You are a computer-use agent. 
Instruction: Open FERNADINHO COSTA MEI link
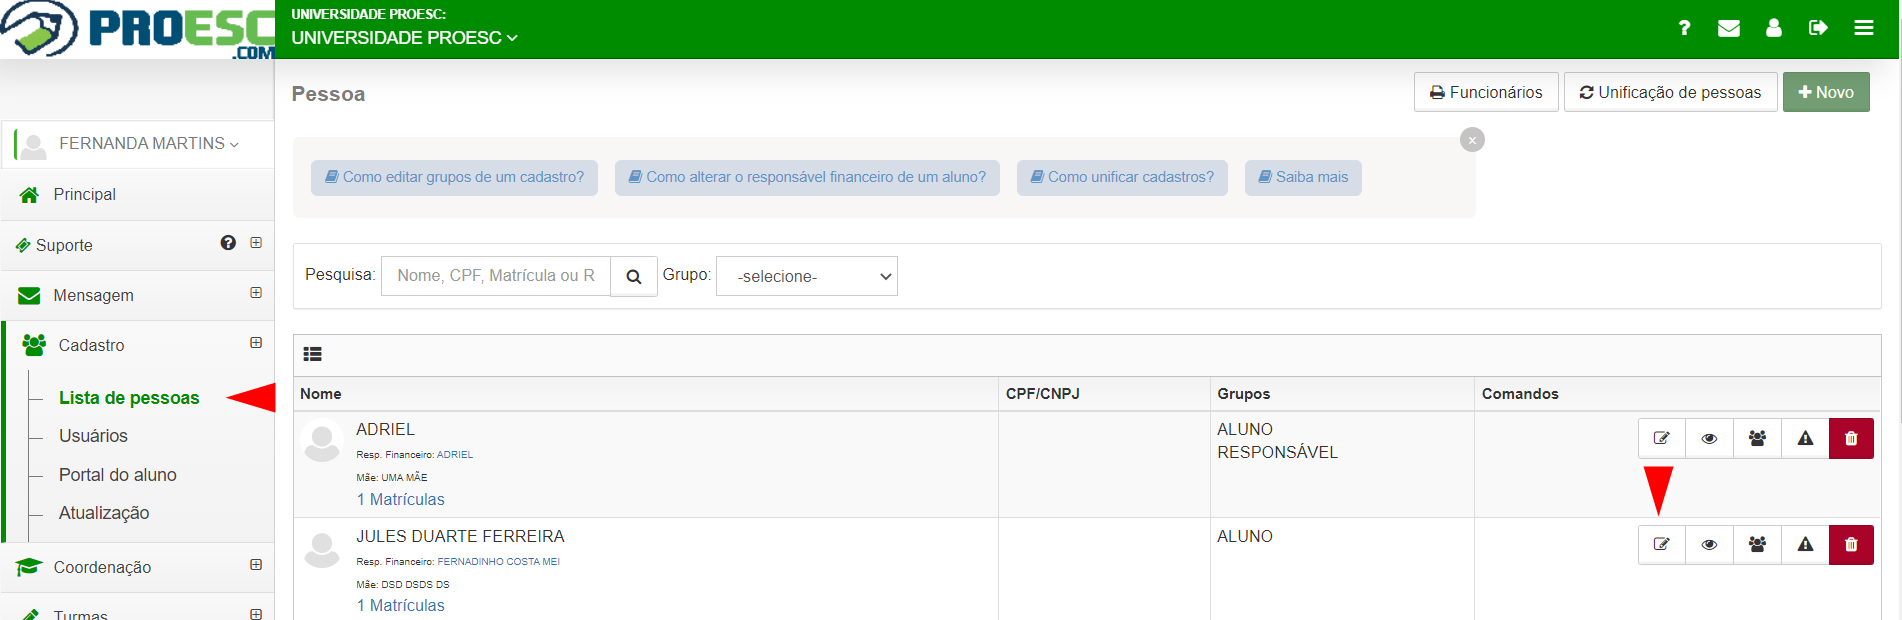click(498, 562)
